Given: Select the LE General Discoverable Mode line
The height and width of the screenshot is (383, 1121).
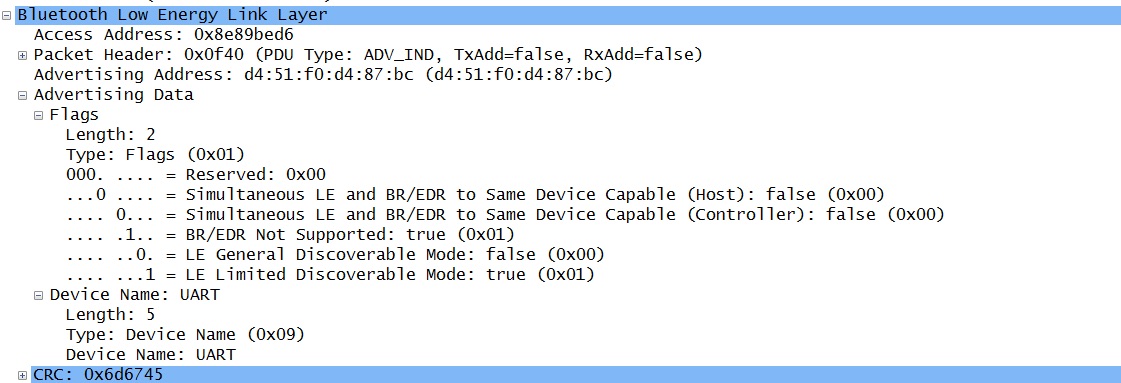Looking at the screenshot, I should 335,254.
